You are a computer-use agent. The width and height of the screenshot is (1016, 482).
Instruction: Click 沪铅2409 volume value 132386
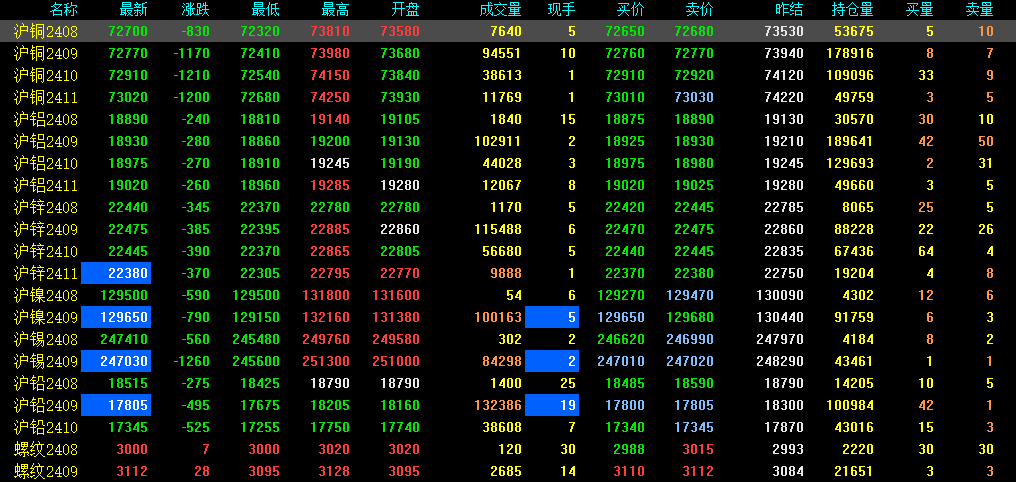pos(498,406)
